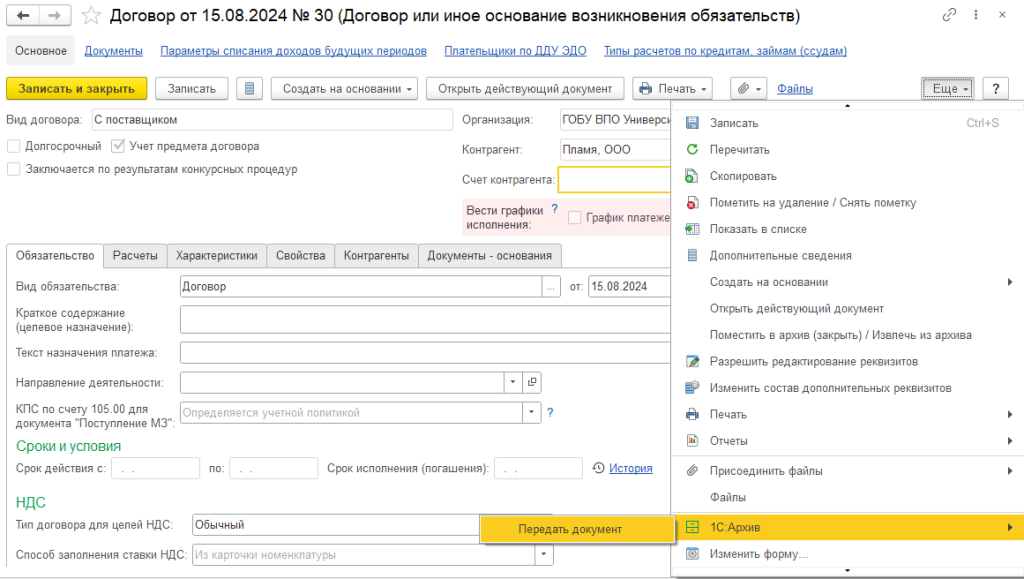Click the history clock icon beside История
This screenshot has width=1024, height=579.
click(x=598, y=468)
